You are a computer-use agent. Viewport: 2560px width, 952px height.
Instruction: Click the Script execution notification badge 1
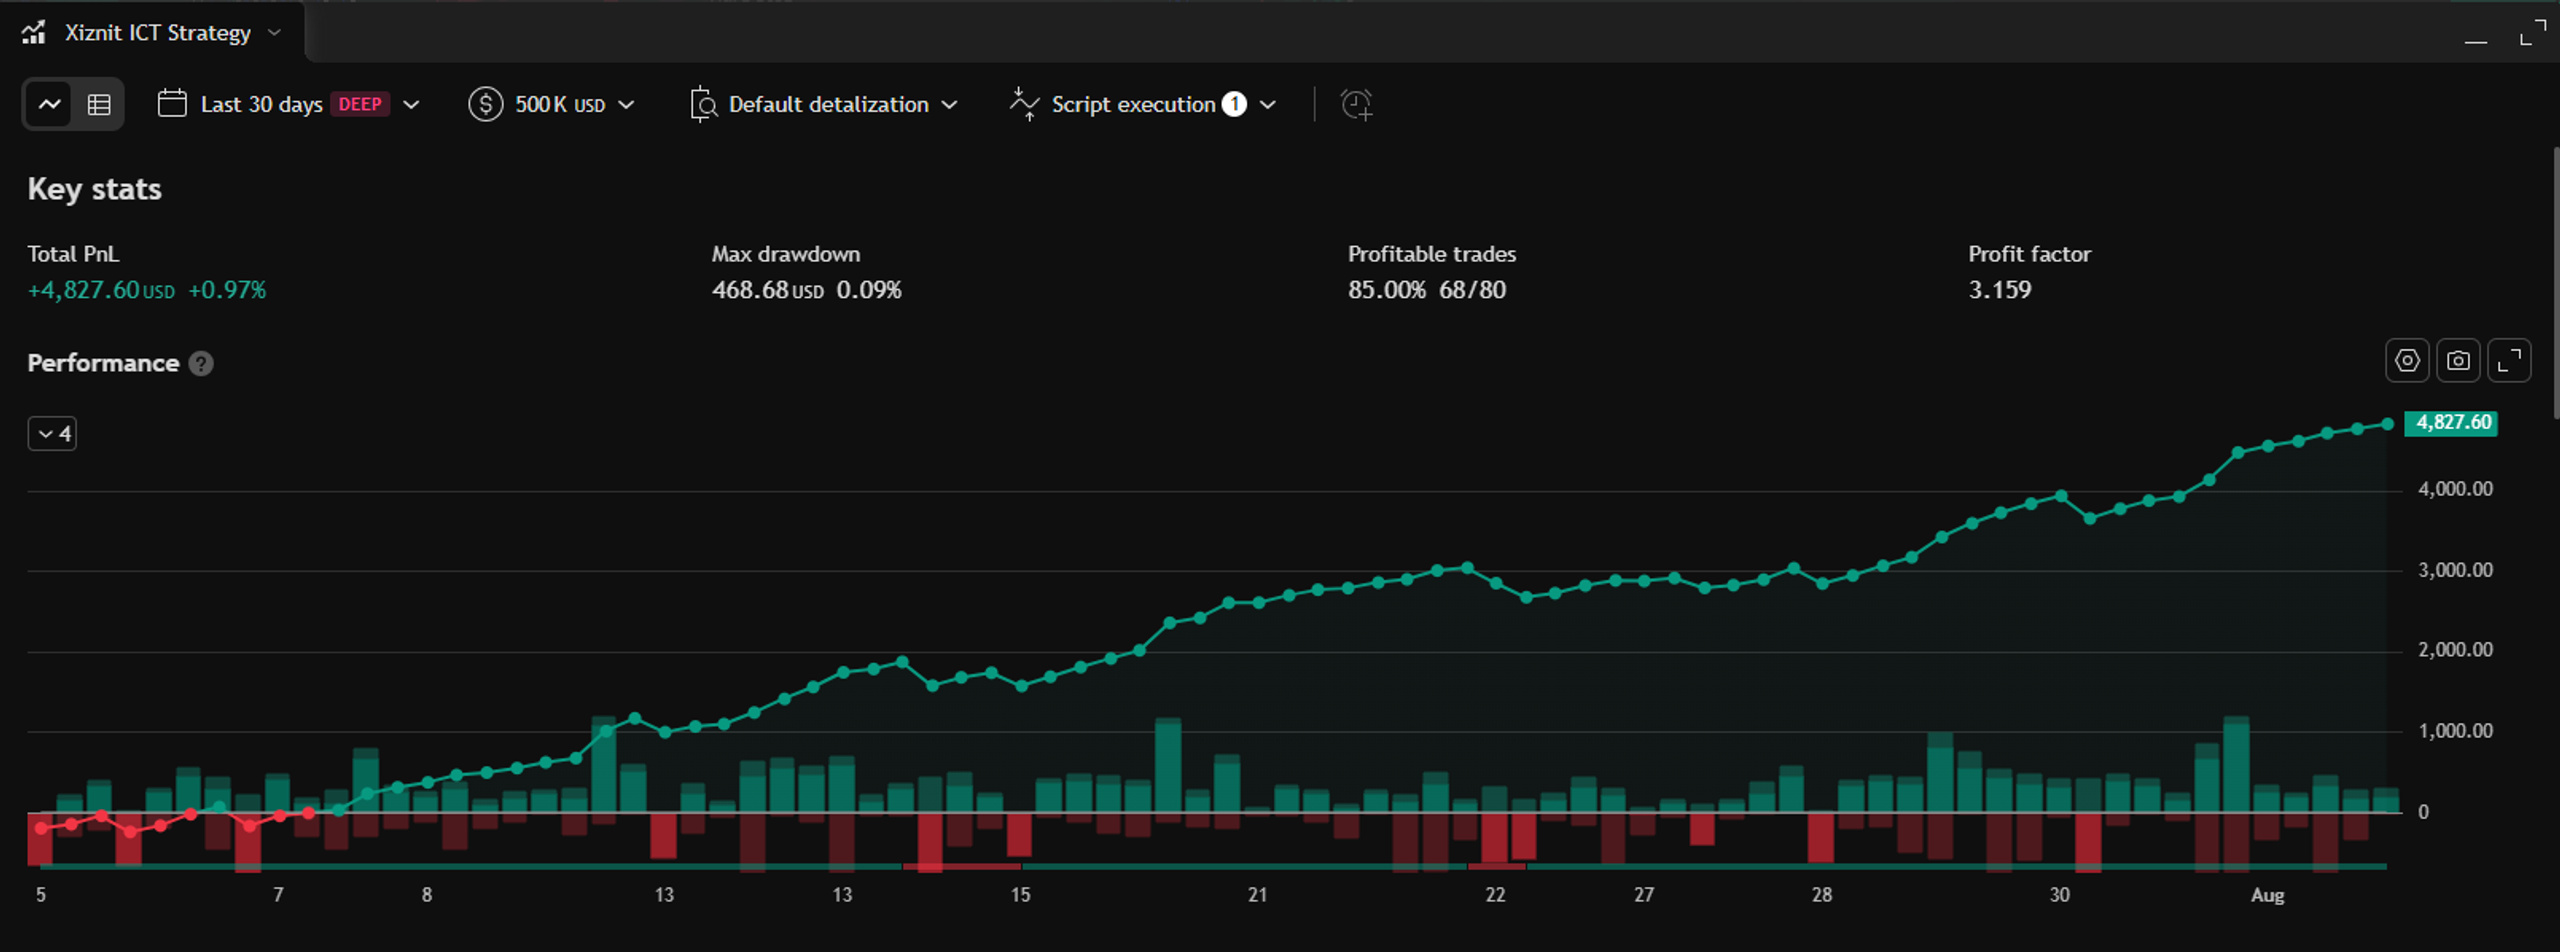(x=1234, y=104)
